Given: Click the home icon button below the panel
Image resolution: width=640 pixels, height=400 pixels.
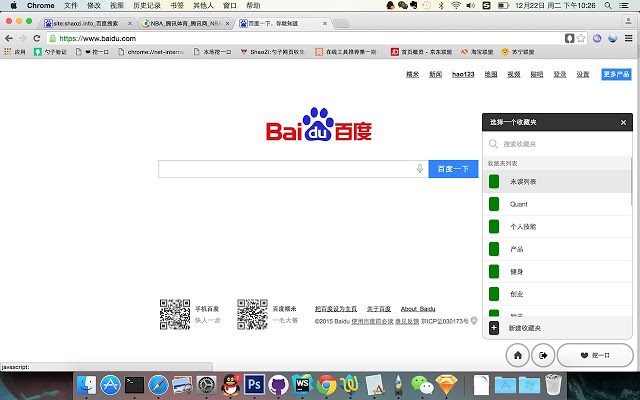Looking at the screenshot, I should coord(518,355).
